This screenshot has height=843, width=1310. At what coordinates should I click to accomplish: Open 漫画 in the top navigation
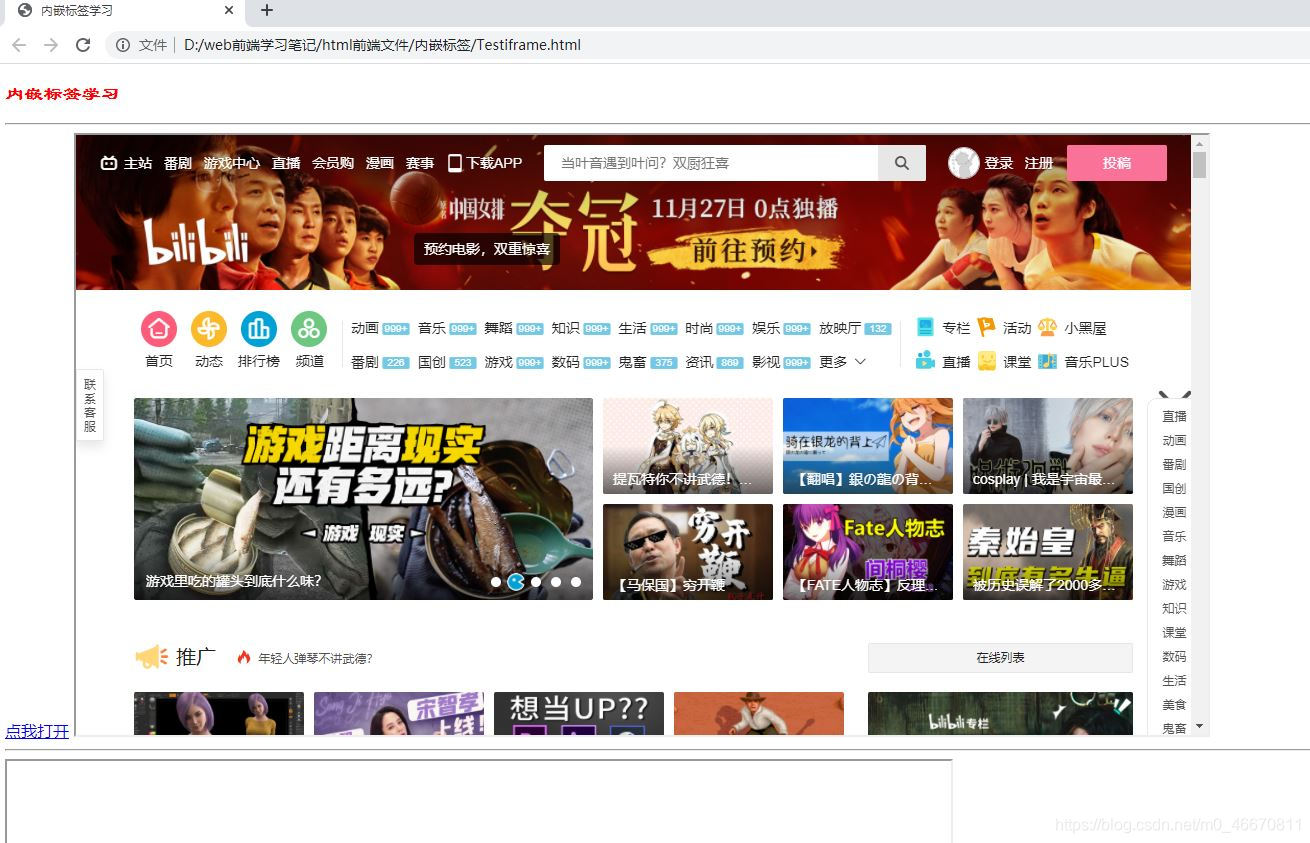click(x=380, y=163)
